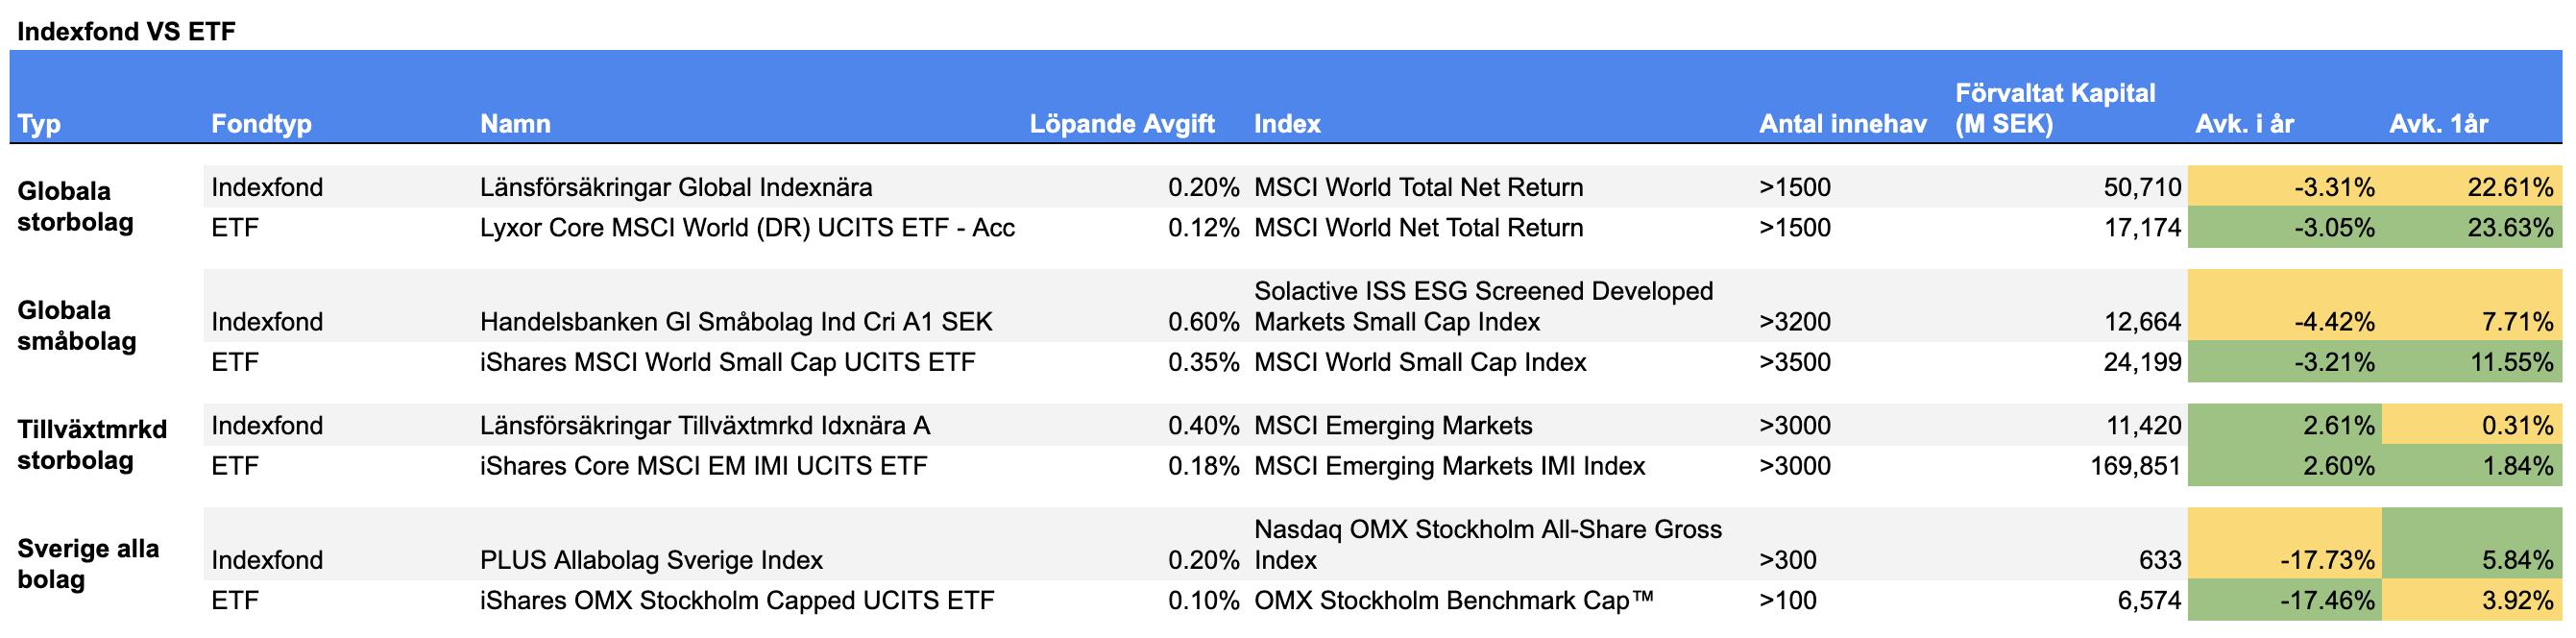The image size is (2576, 638).
Task: Click the 'OMX Stockholm Benchmark Cap™' index cell
Action: (x=1453, y=600)
